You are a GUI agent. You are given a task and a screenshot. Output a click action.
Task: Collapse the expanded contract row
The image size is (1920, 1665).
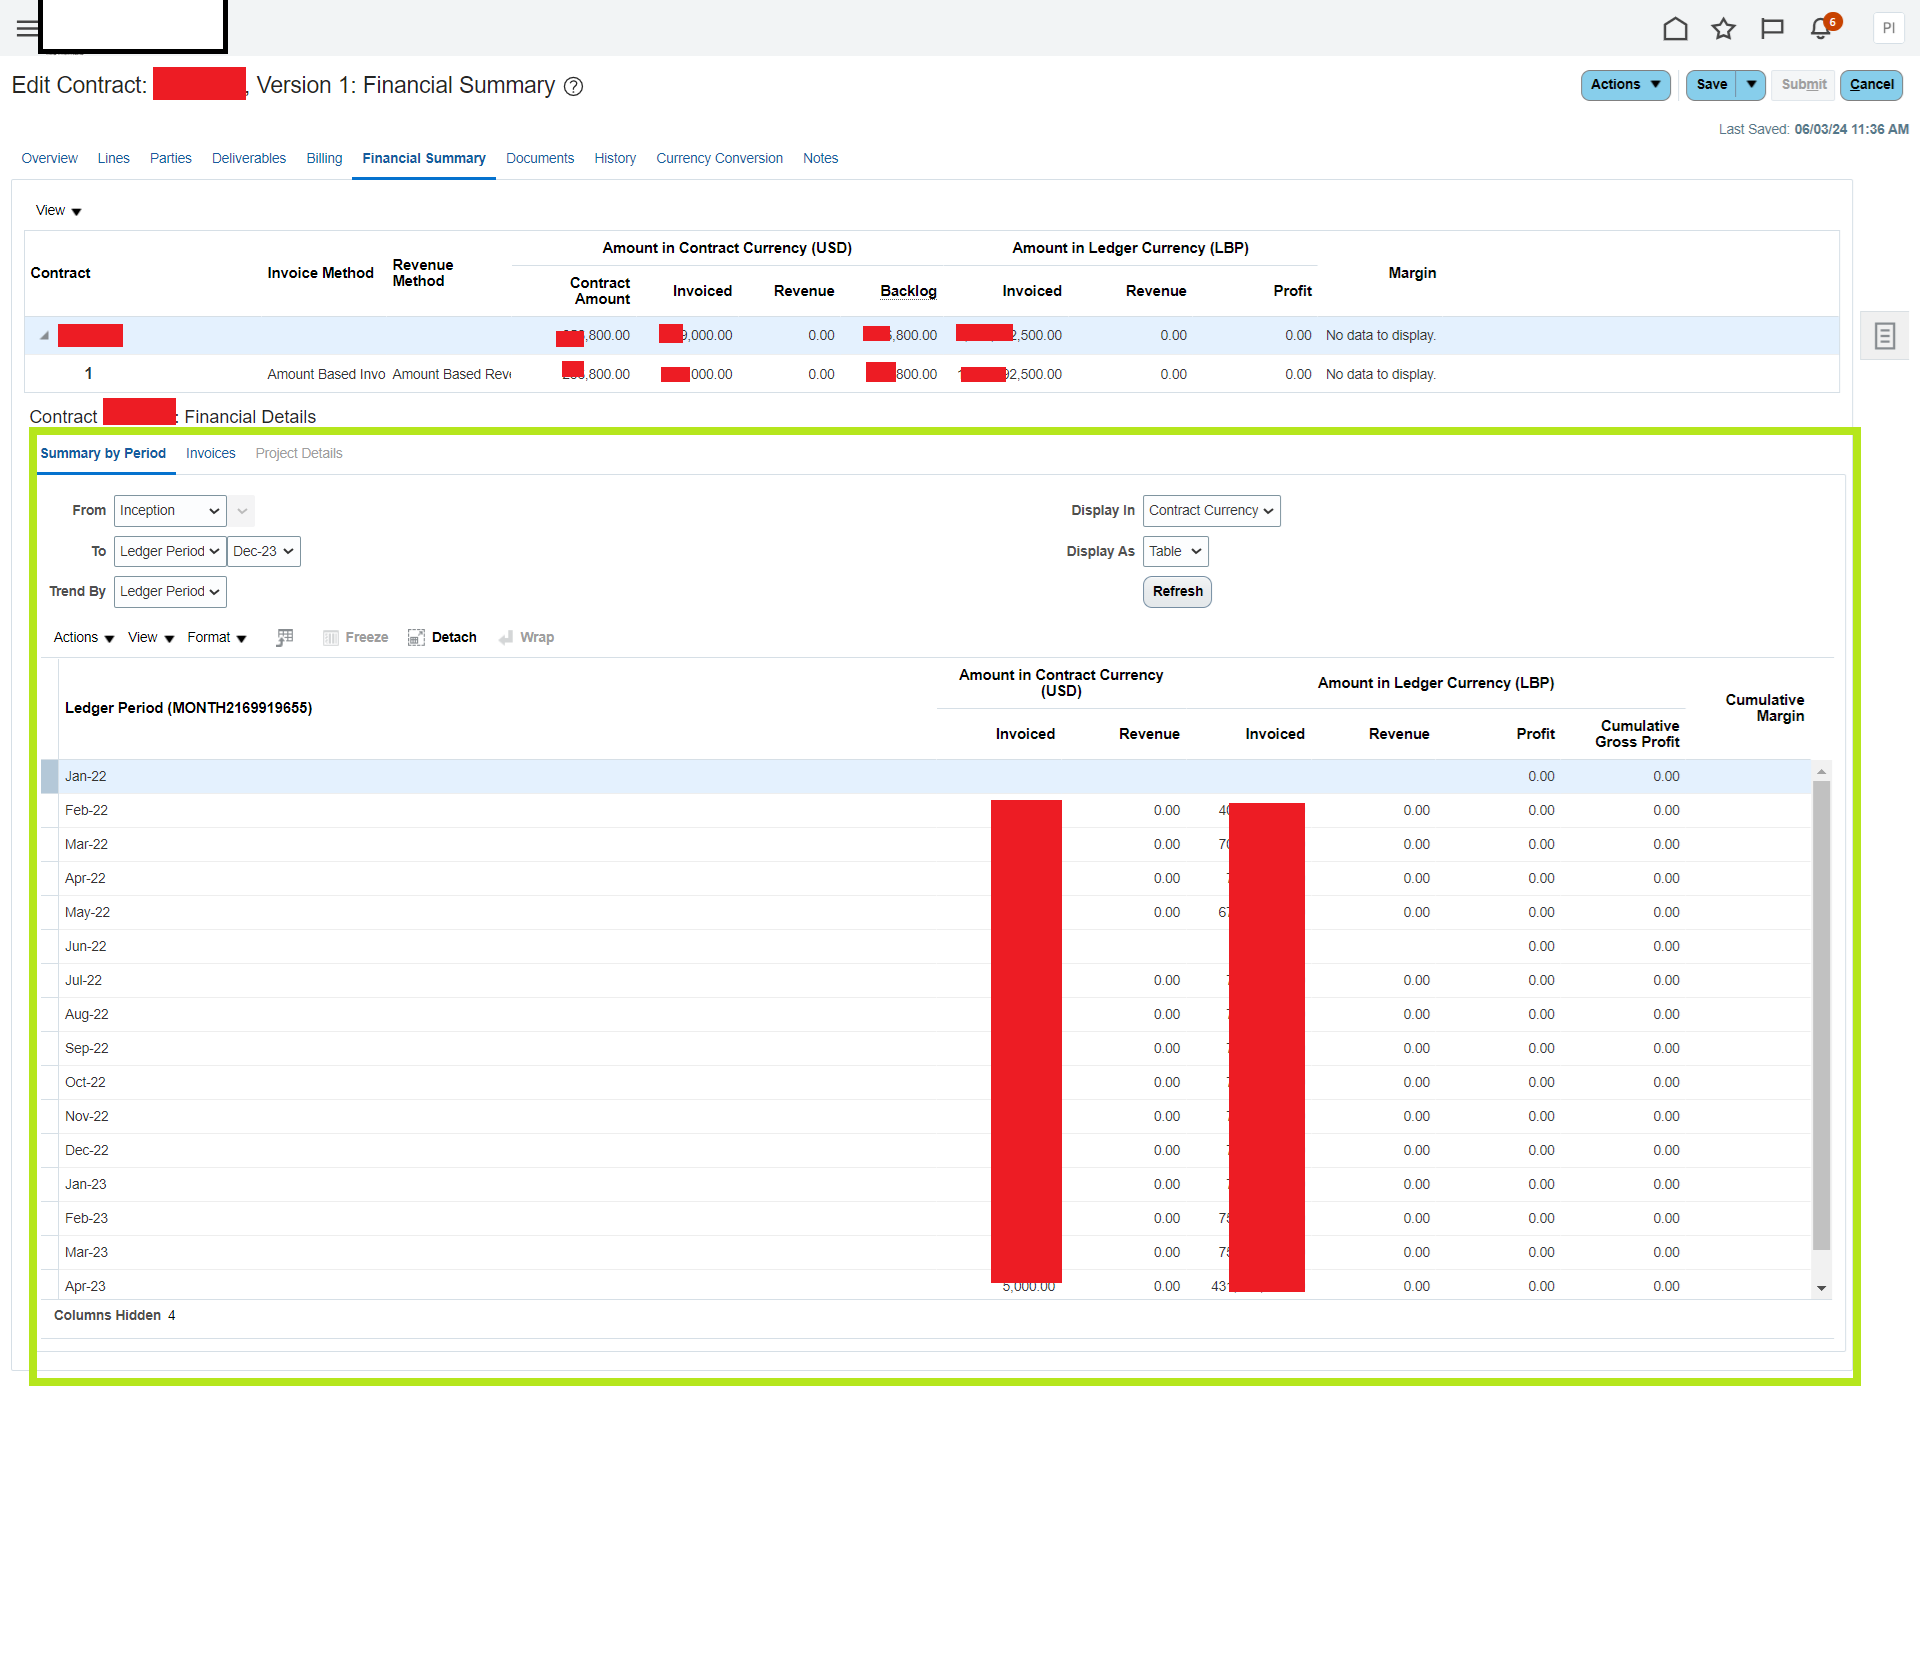[x=44, y=335]
